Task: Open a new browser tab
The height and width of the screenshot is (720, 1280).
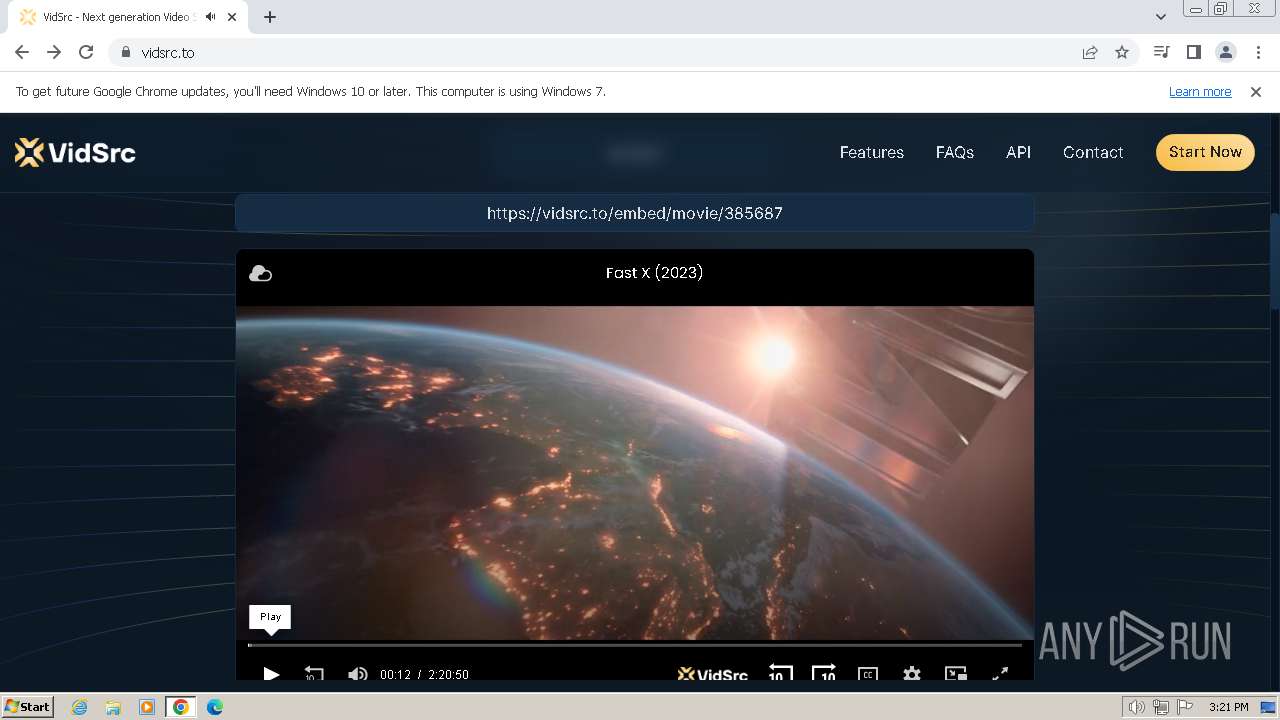Action: pyautogui.click(x=270, y=17)
